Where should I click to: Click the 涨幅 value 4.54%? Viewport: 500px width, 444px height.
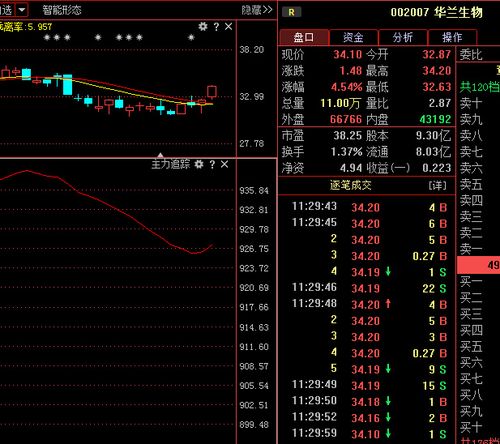tap(347, 87)
